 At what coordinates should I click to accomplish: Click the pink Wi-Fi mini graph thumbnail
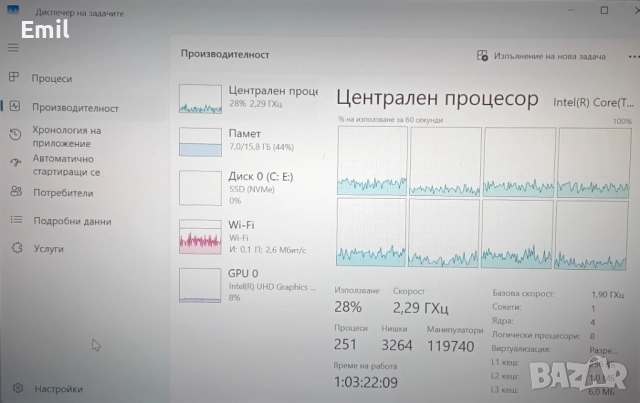click(x=200, y=237)
